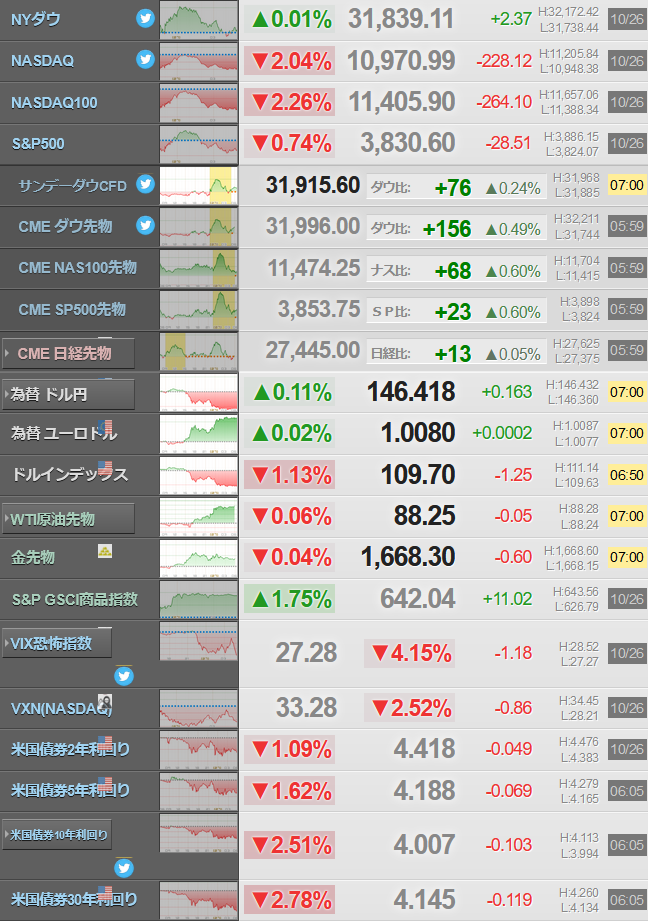Screen dimensions: 648x921
Task: Open the VIX恐怖指数 mini chart
Action: (x=199, y=641)
